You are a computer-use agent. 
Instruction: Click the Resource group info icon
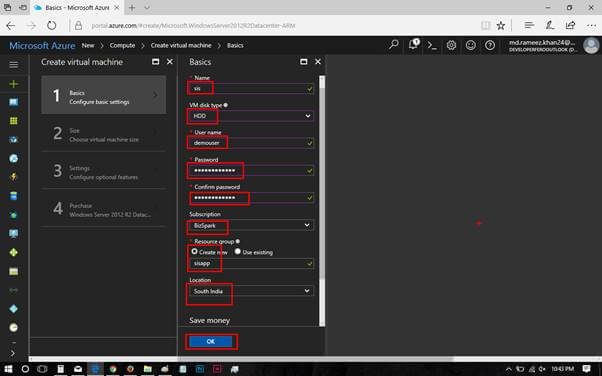pyautogui.click(x=238, y=241)
